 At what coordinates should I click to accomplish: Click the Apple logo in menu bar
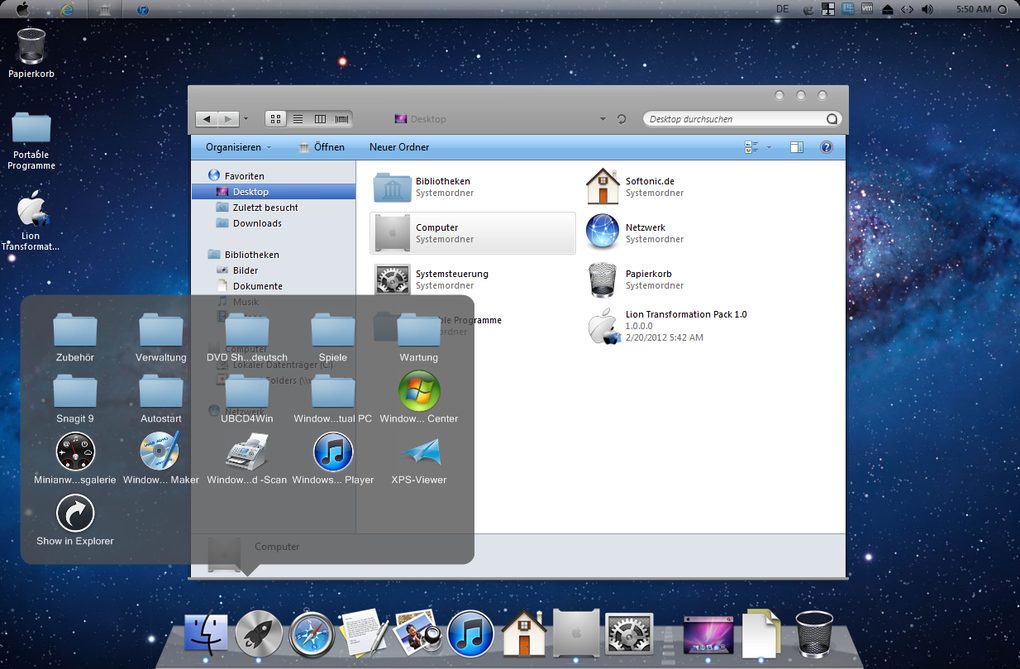point(22,8)
